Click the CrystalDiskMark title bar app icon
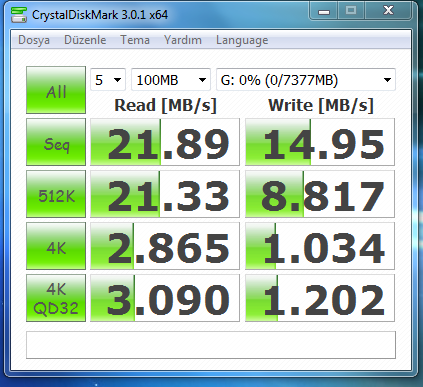Image resolution: width=423 pixels, height=387 pixels. pos(18,15)
